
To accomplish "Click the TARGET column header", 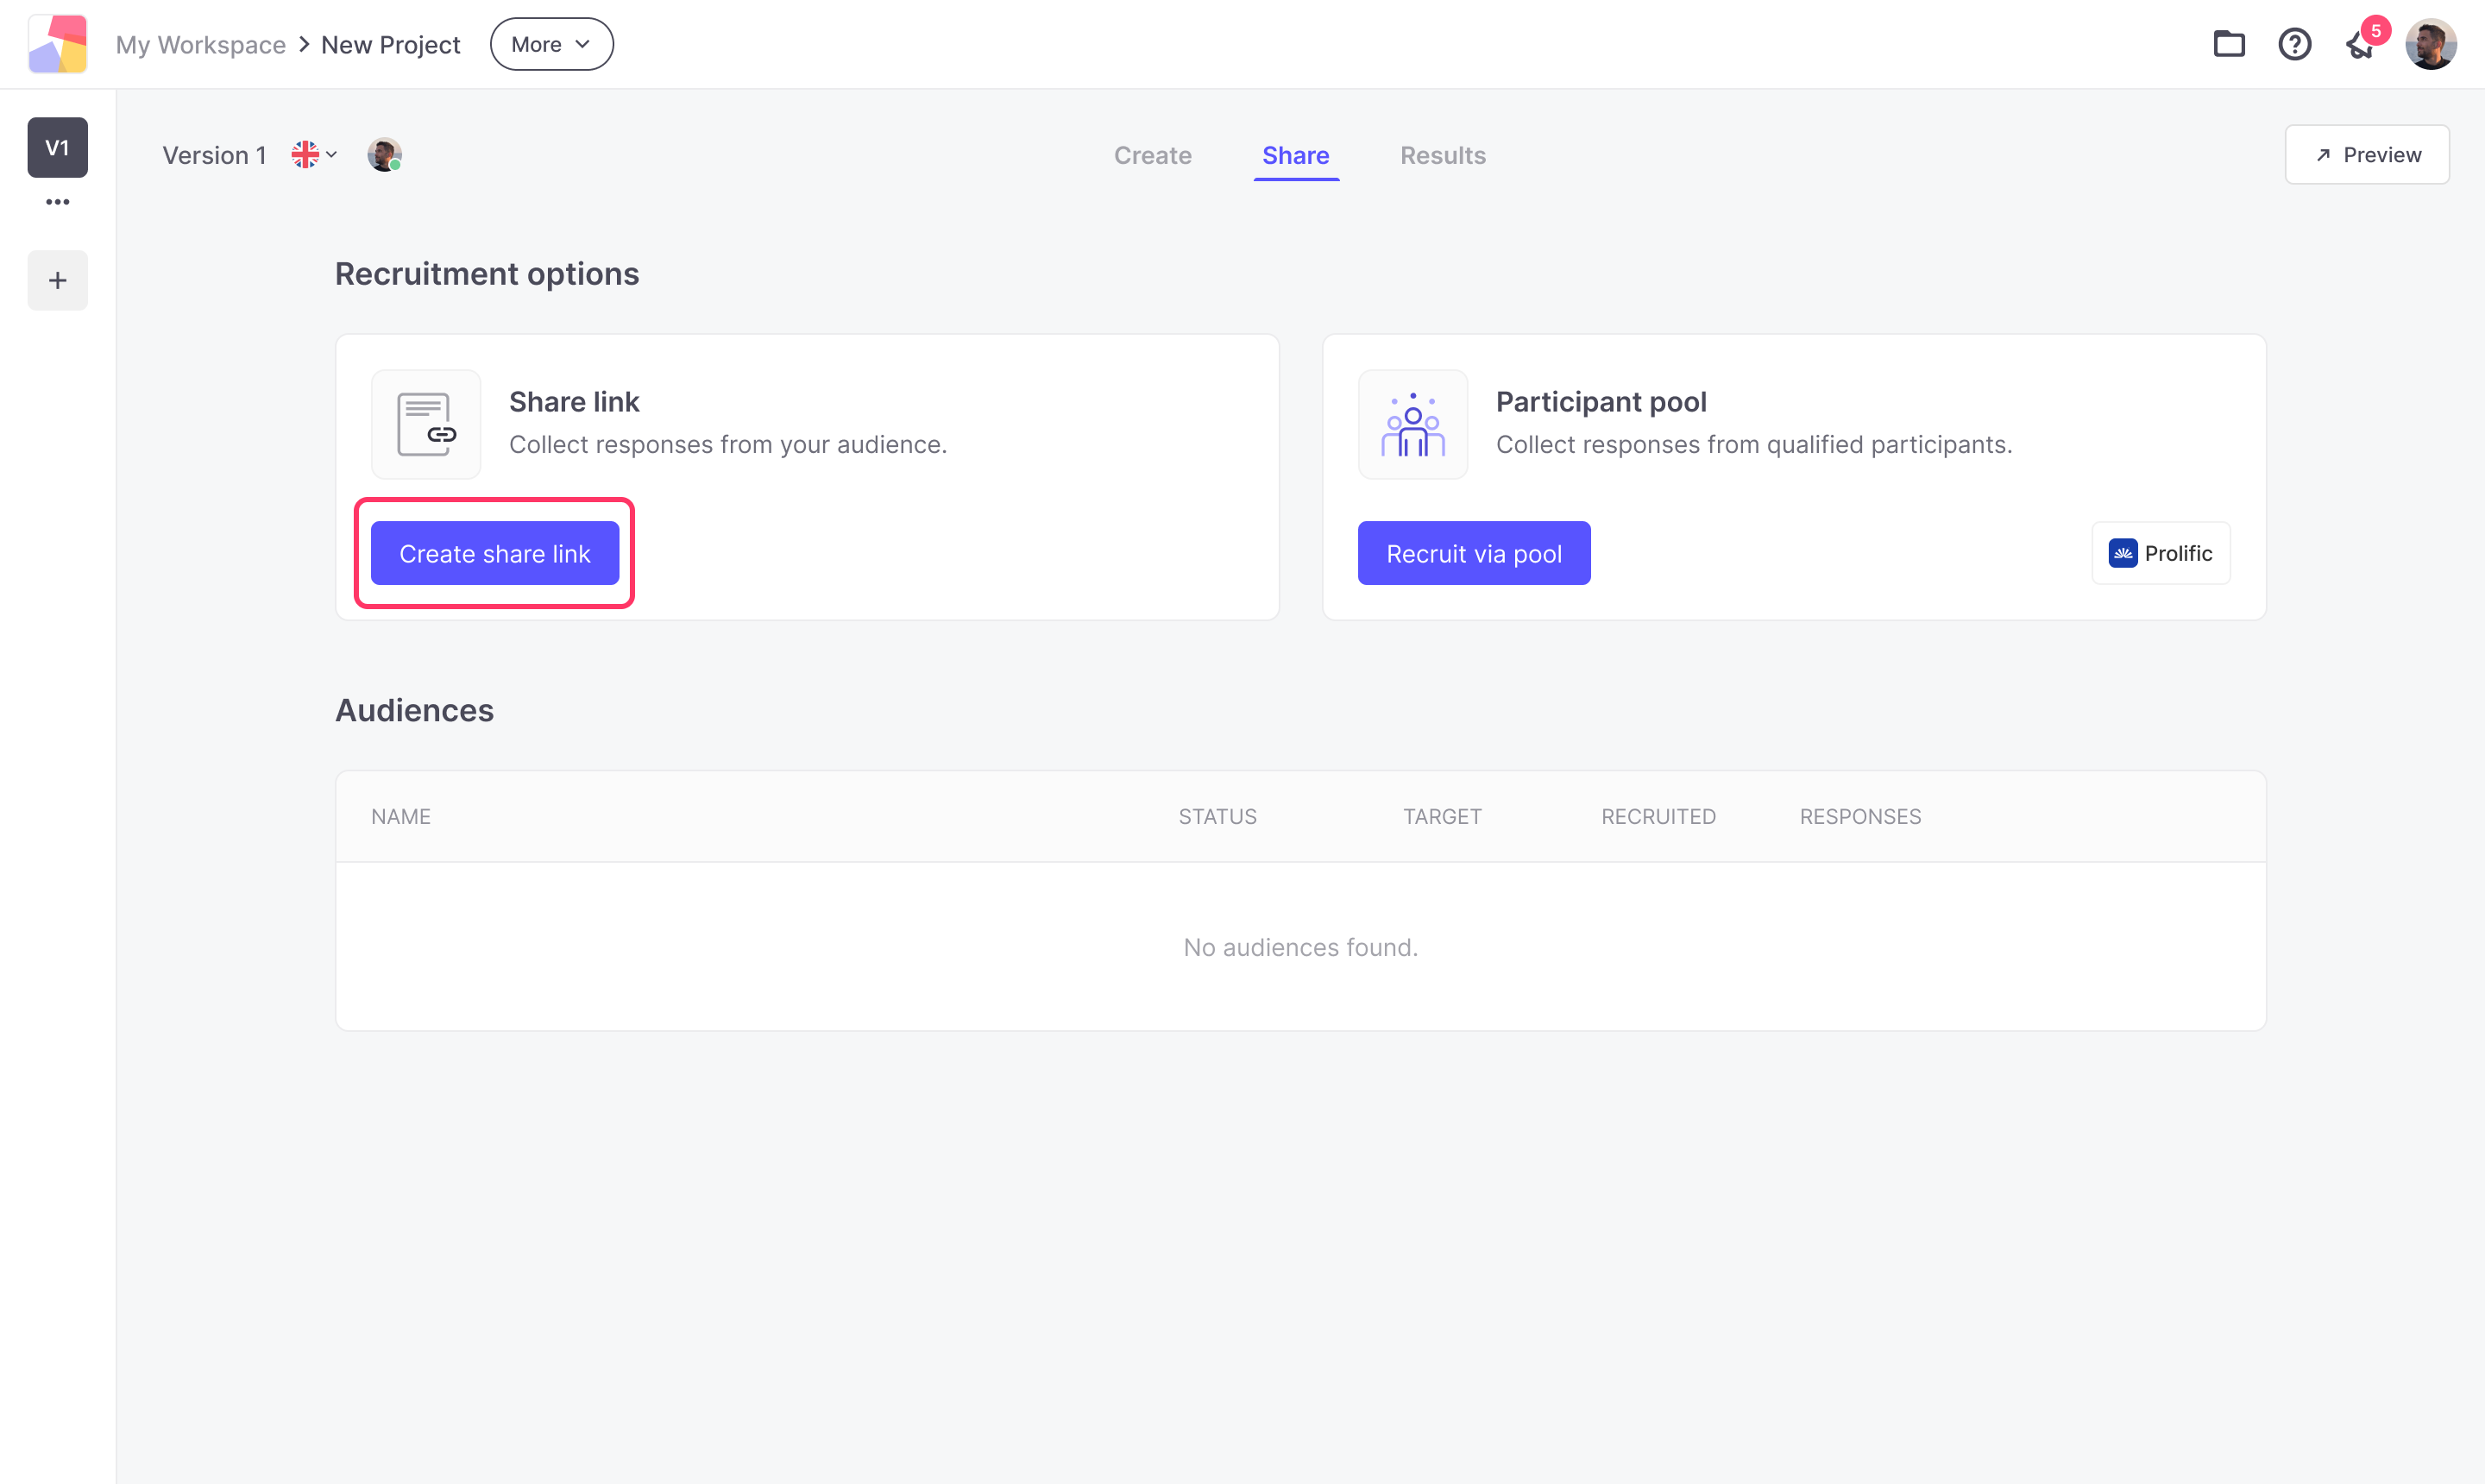I will coord(1441,816).
